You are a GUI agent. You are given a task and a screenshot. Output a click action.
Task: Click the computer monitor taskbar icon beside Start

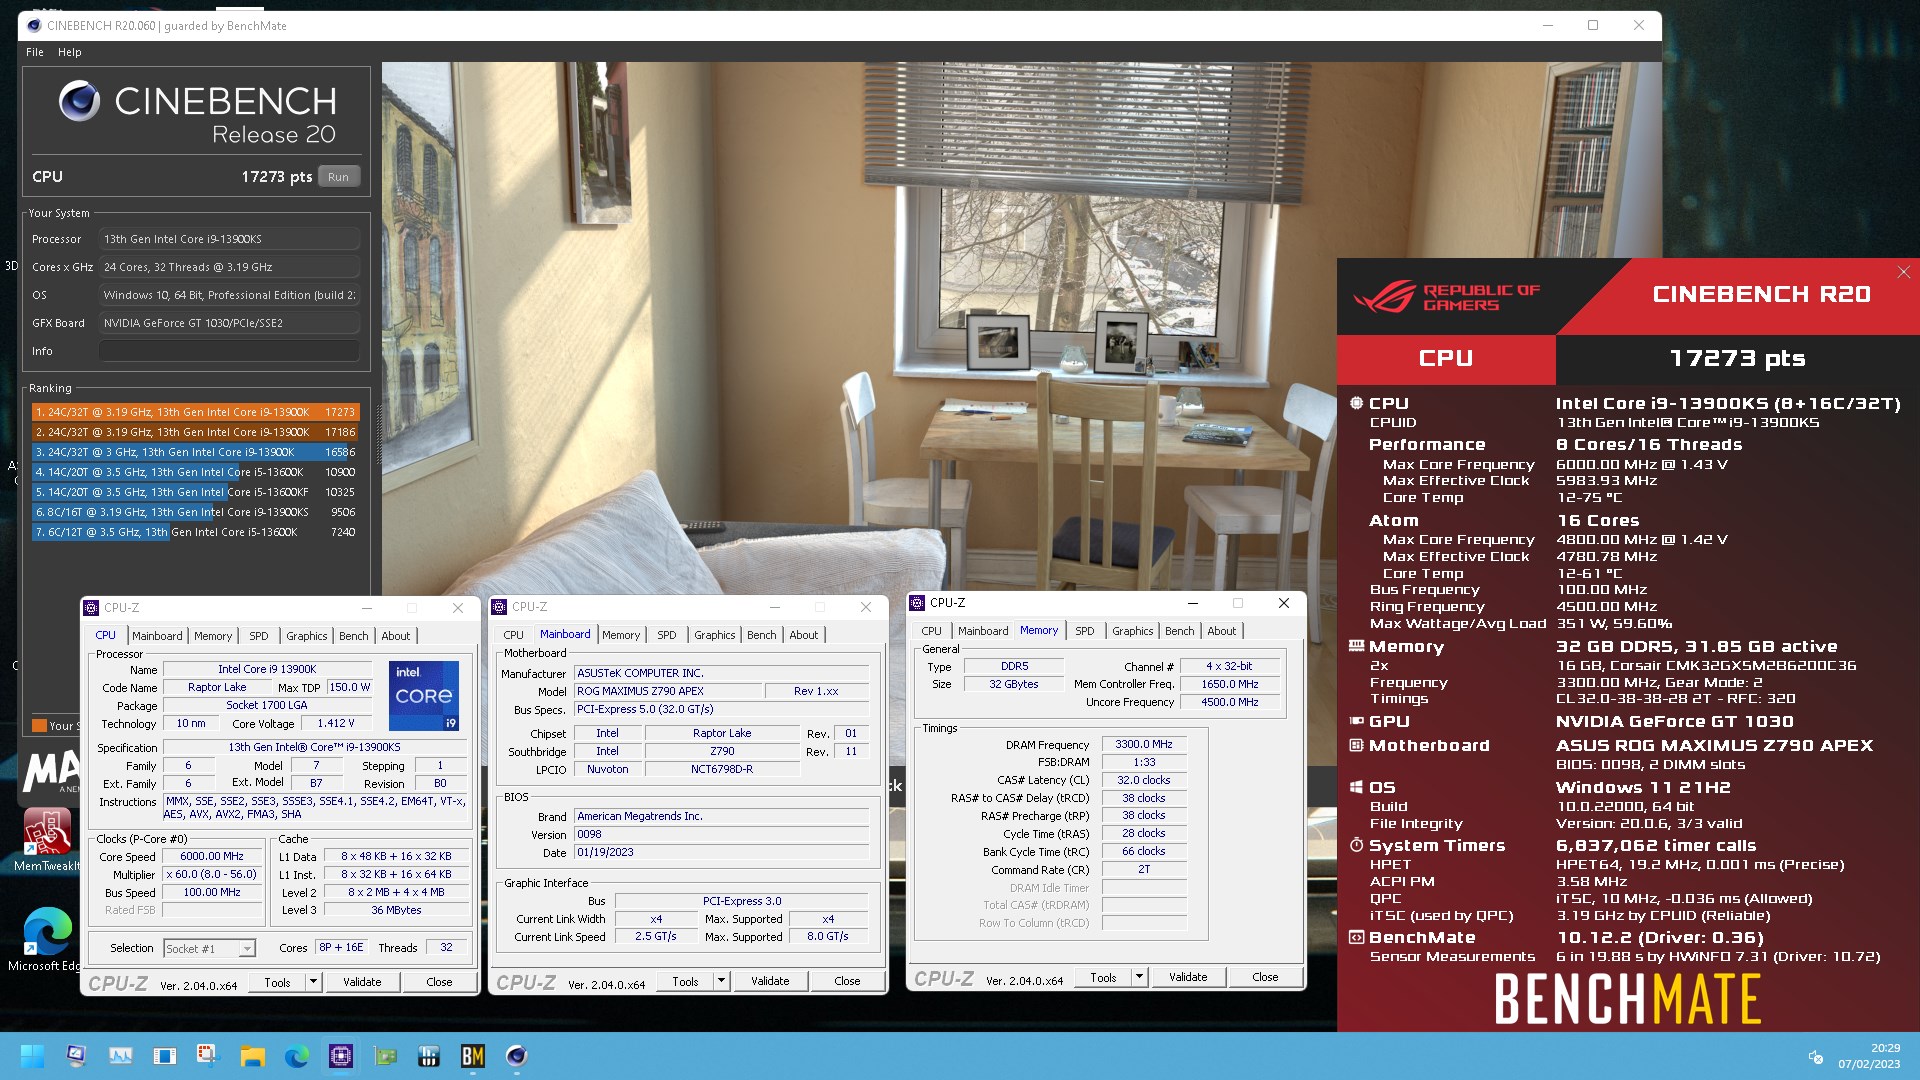coord(77,1056)
